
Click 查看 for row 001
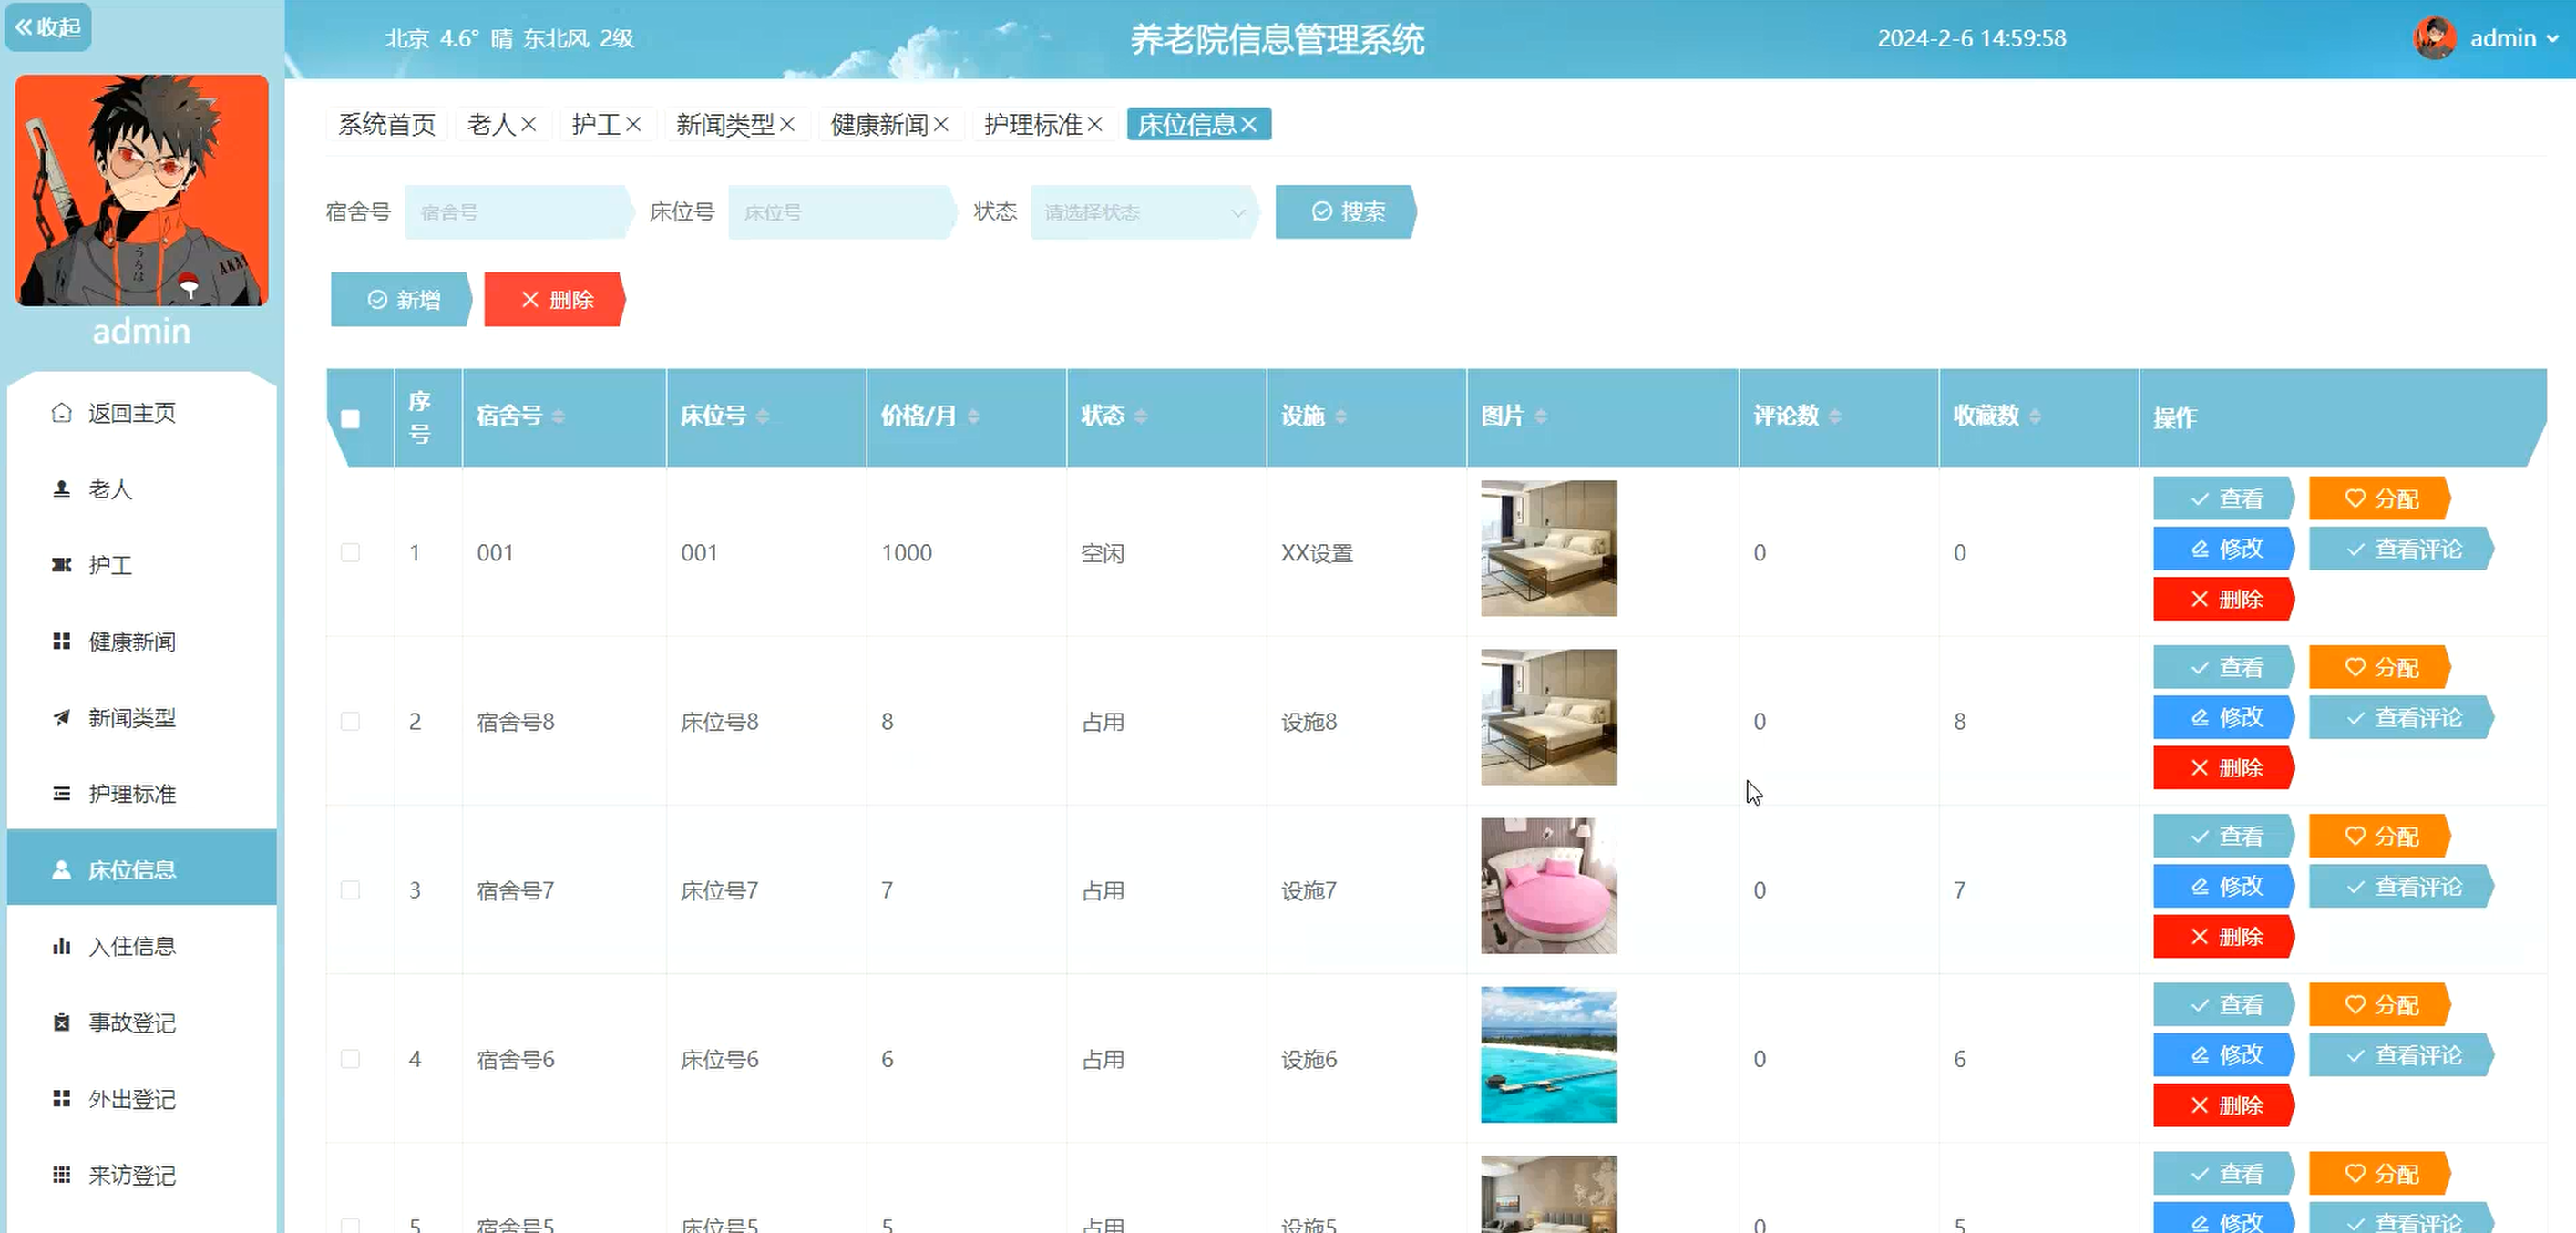(x=2224, y=498)
